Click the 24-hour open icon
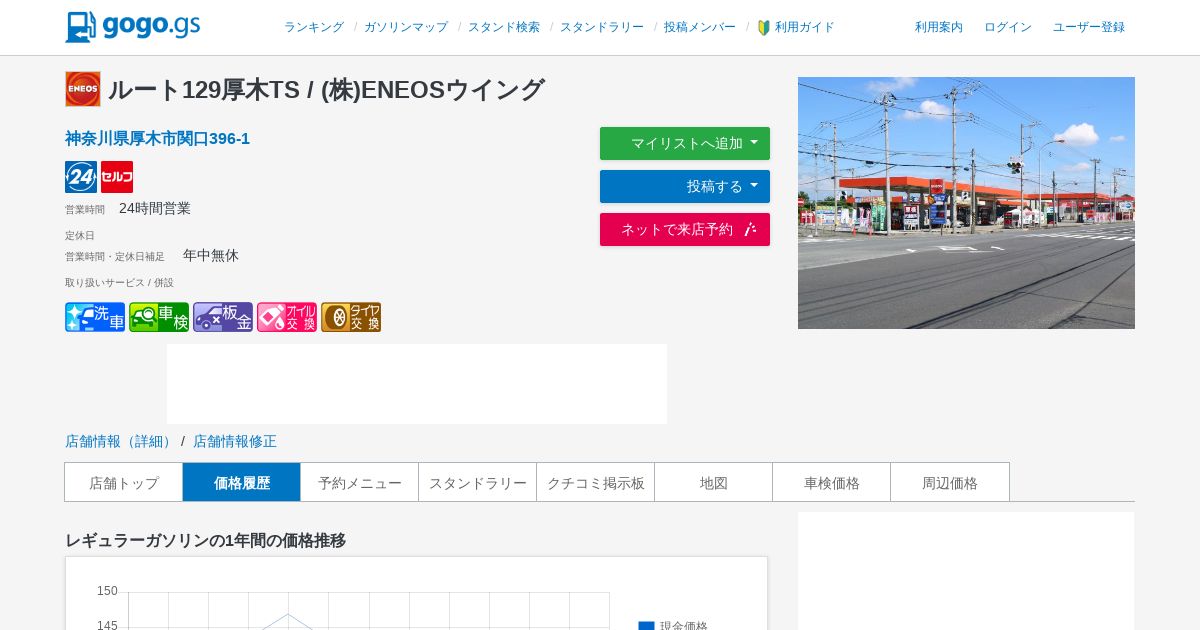 coord(81,177)
